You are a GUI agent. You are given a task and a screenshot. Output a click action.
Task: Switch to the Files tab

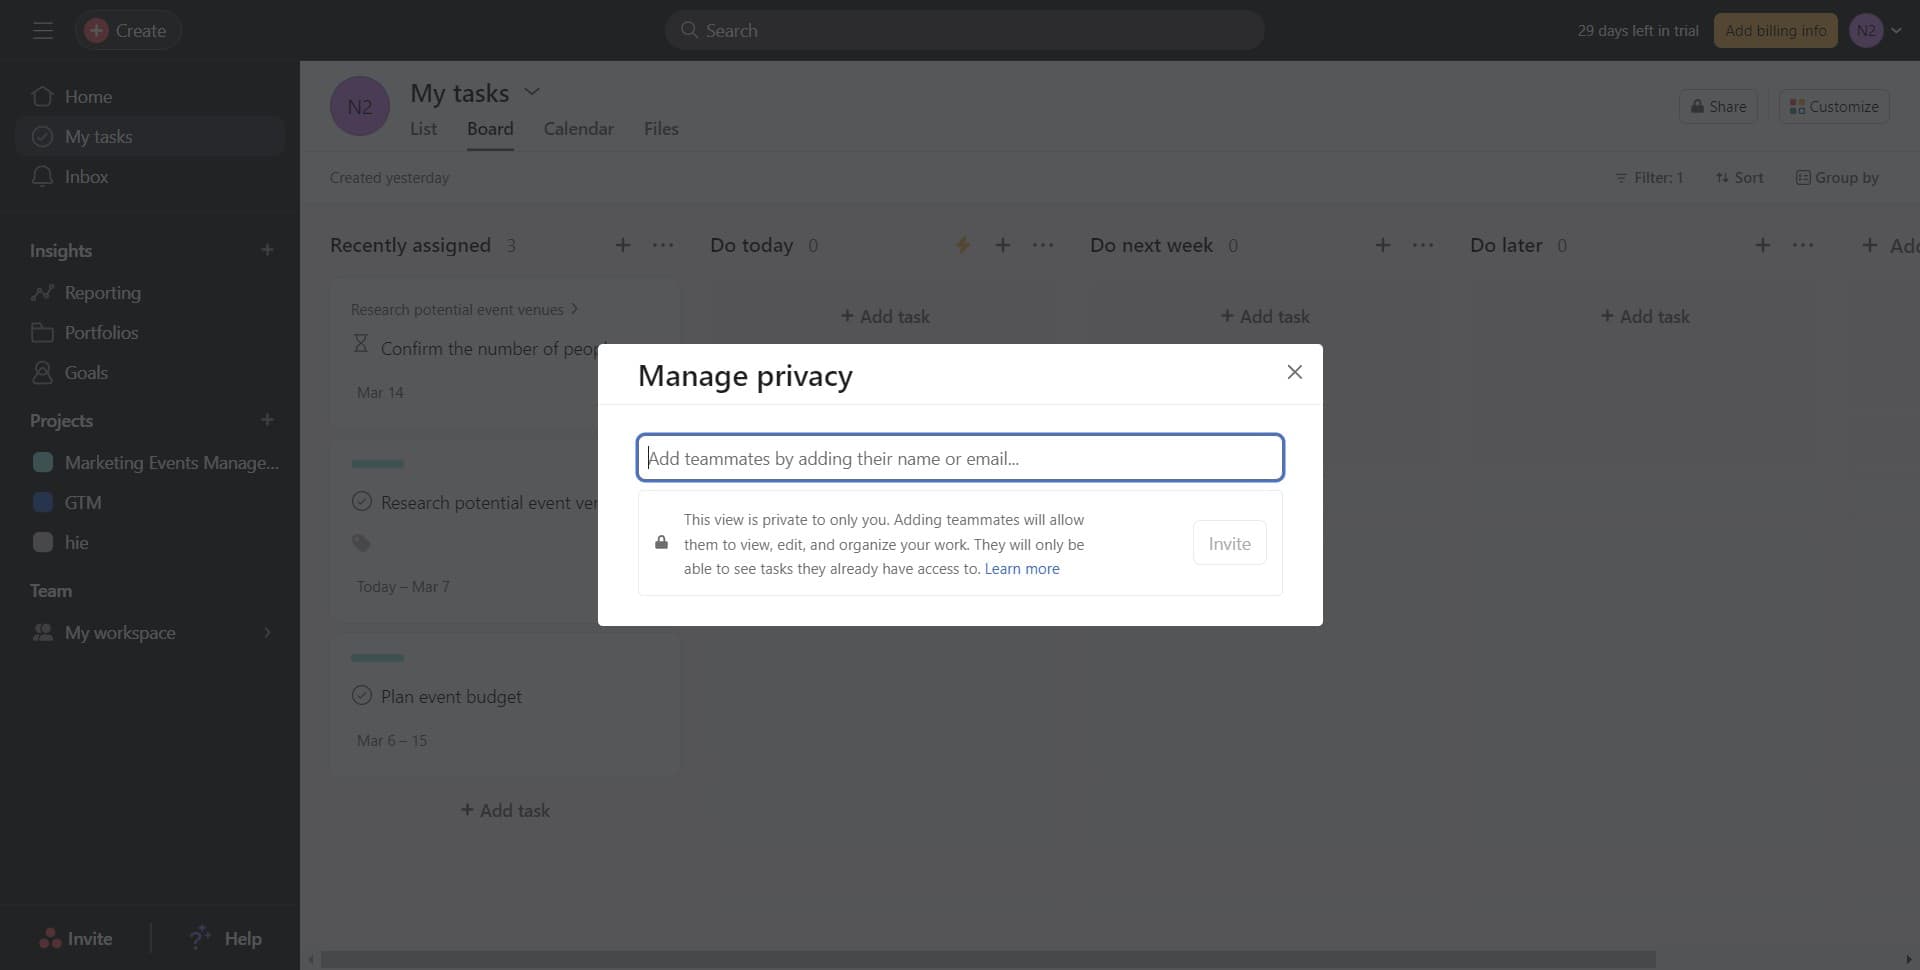tap(660, 128)
